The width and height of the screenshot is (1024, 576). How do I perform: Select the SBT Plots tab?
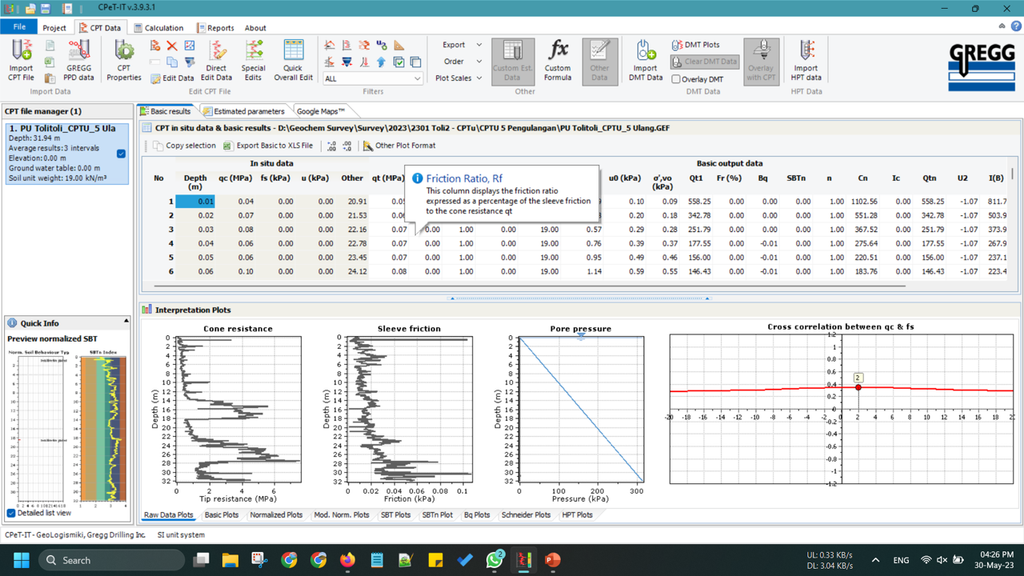click(396, 515)
